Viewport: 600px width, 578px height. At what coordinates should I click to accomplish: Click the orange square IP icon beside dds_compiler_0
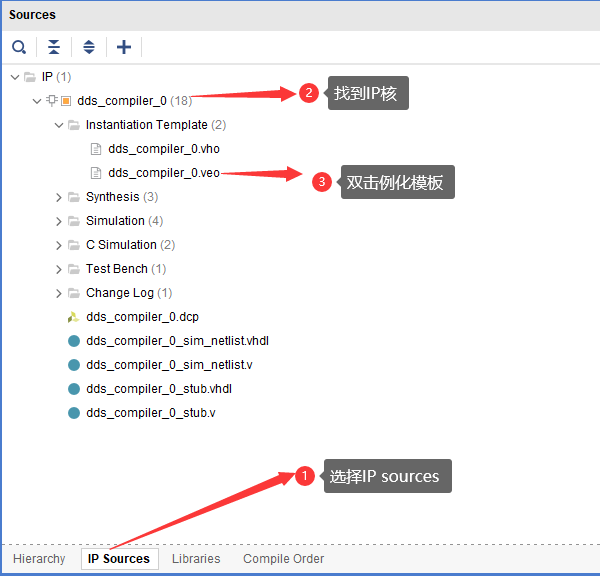[66, 101]
